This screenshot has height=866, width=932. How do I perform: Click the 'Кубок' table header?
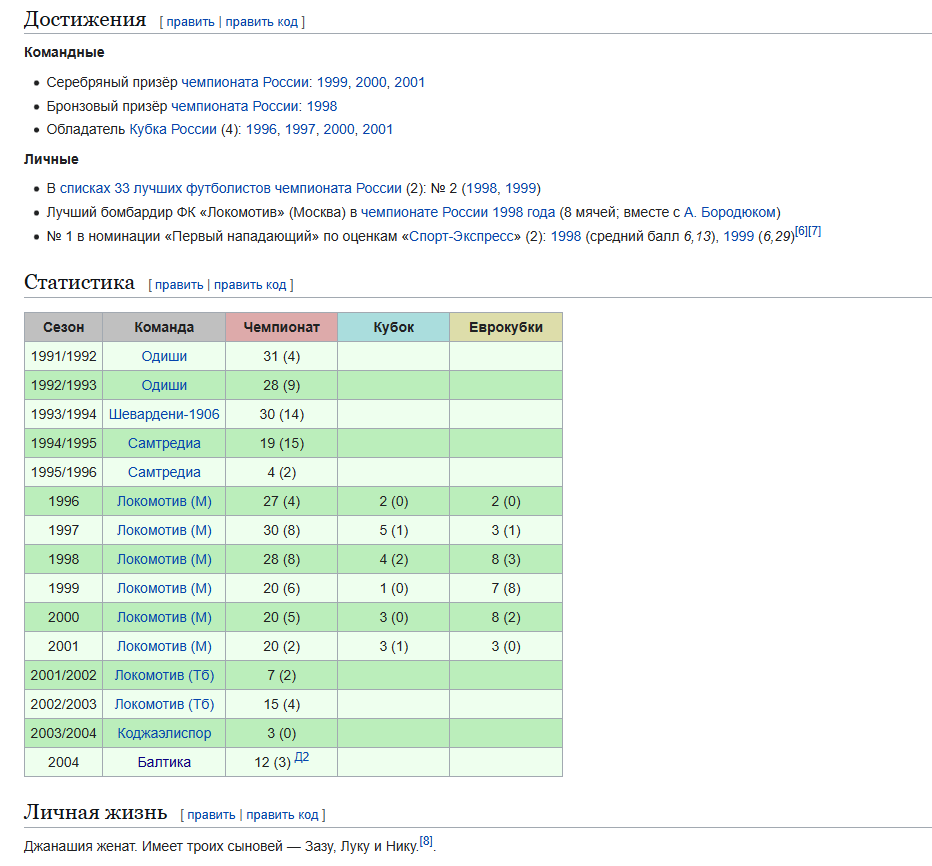tap(393, 327)
